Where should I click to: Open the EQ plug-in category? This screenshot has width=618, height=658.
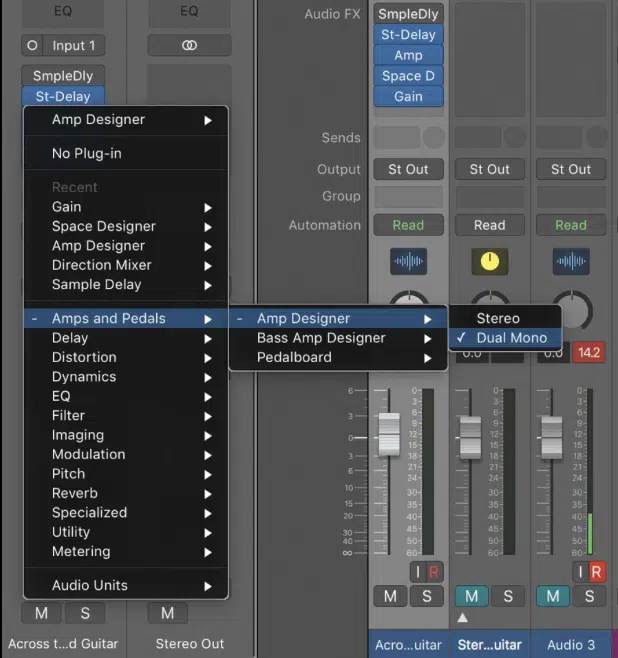pyautogui.click(x=126, y=396)
